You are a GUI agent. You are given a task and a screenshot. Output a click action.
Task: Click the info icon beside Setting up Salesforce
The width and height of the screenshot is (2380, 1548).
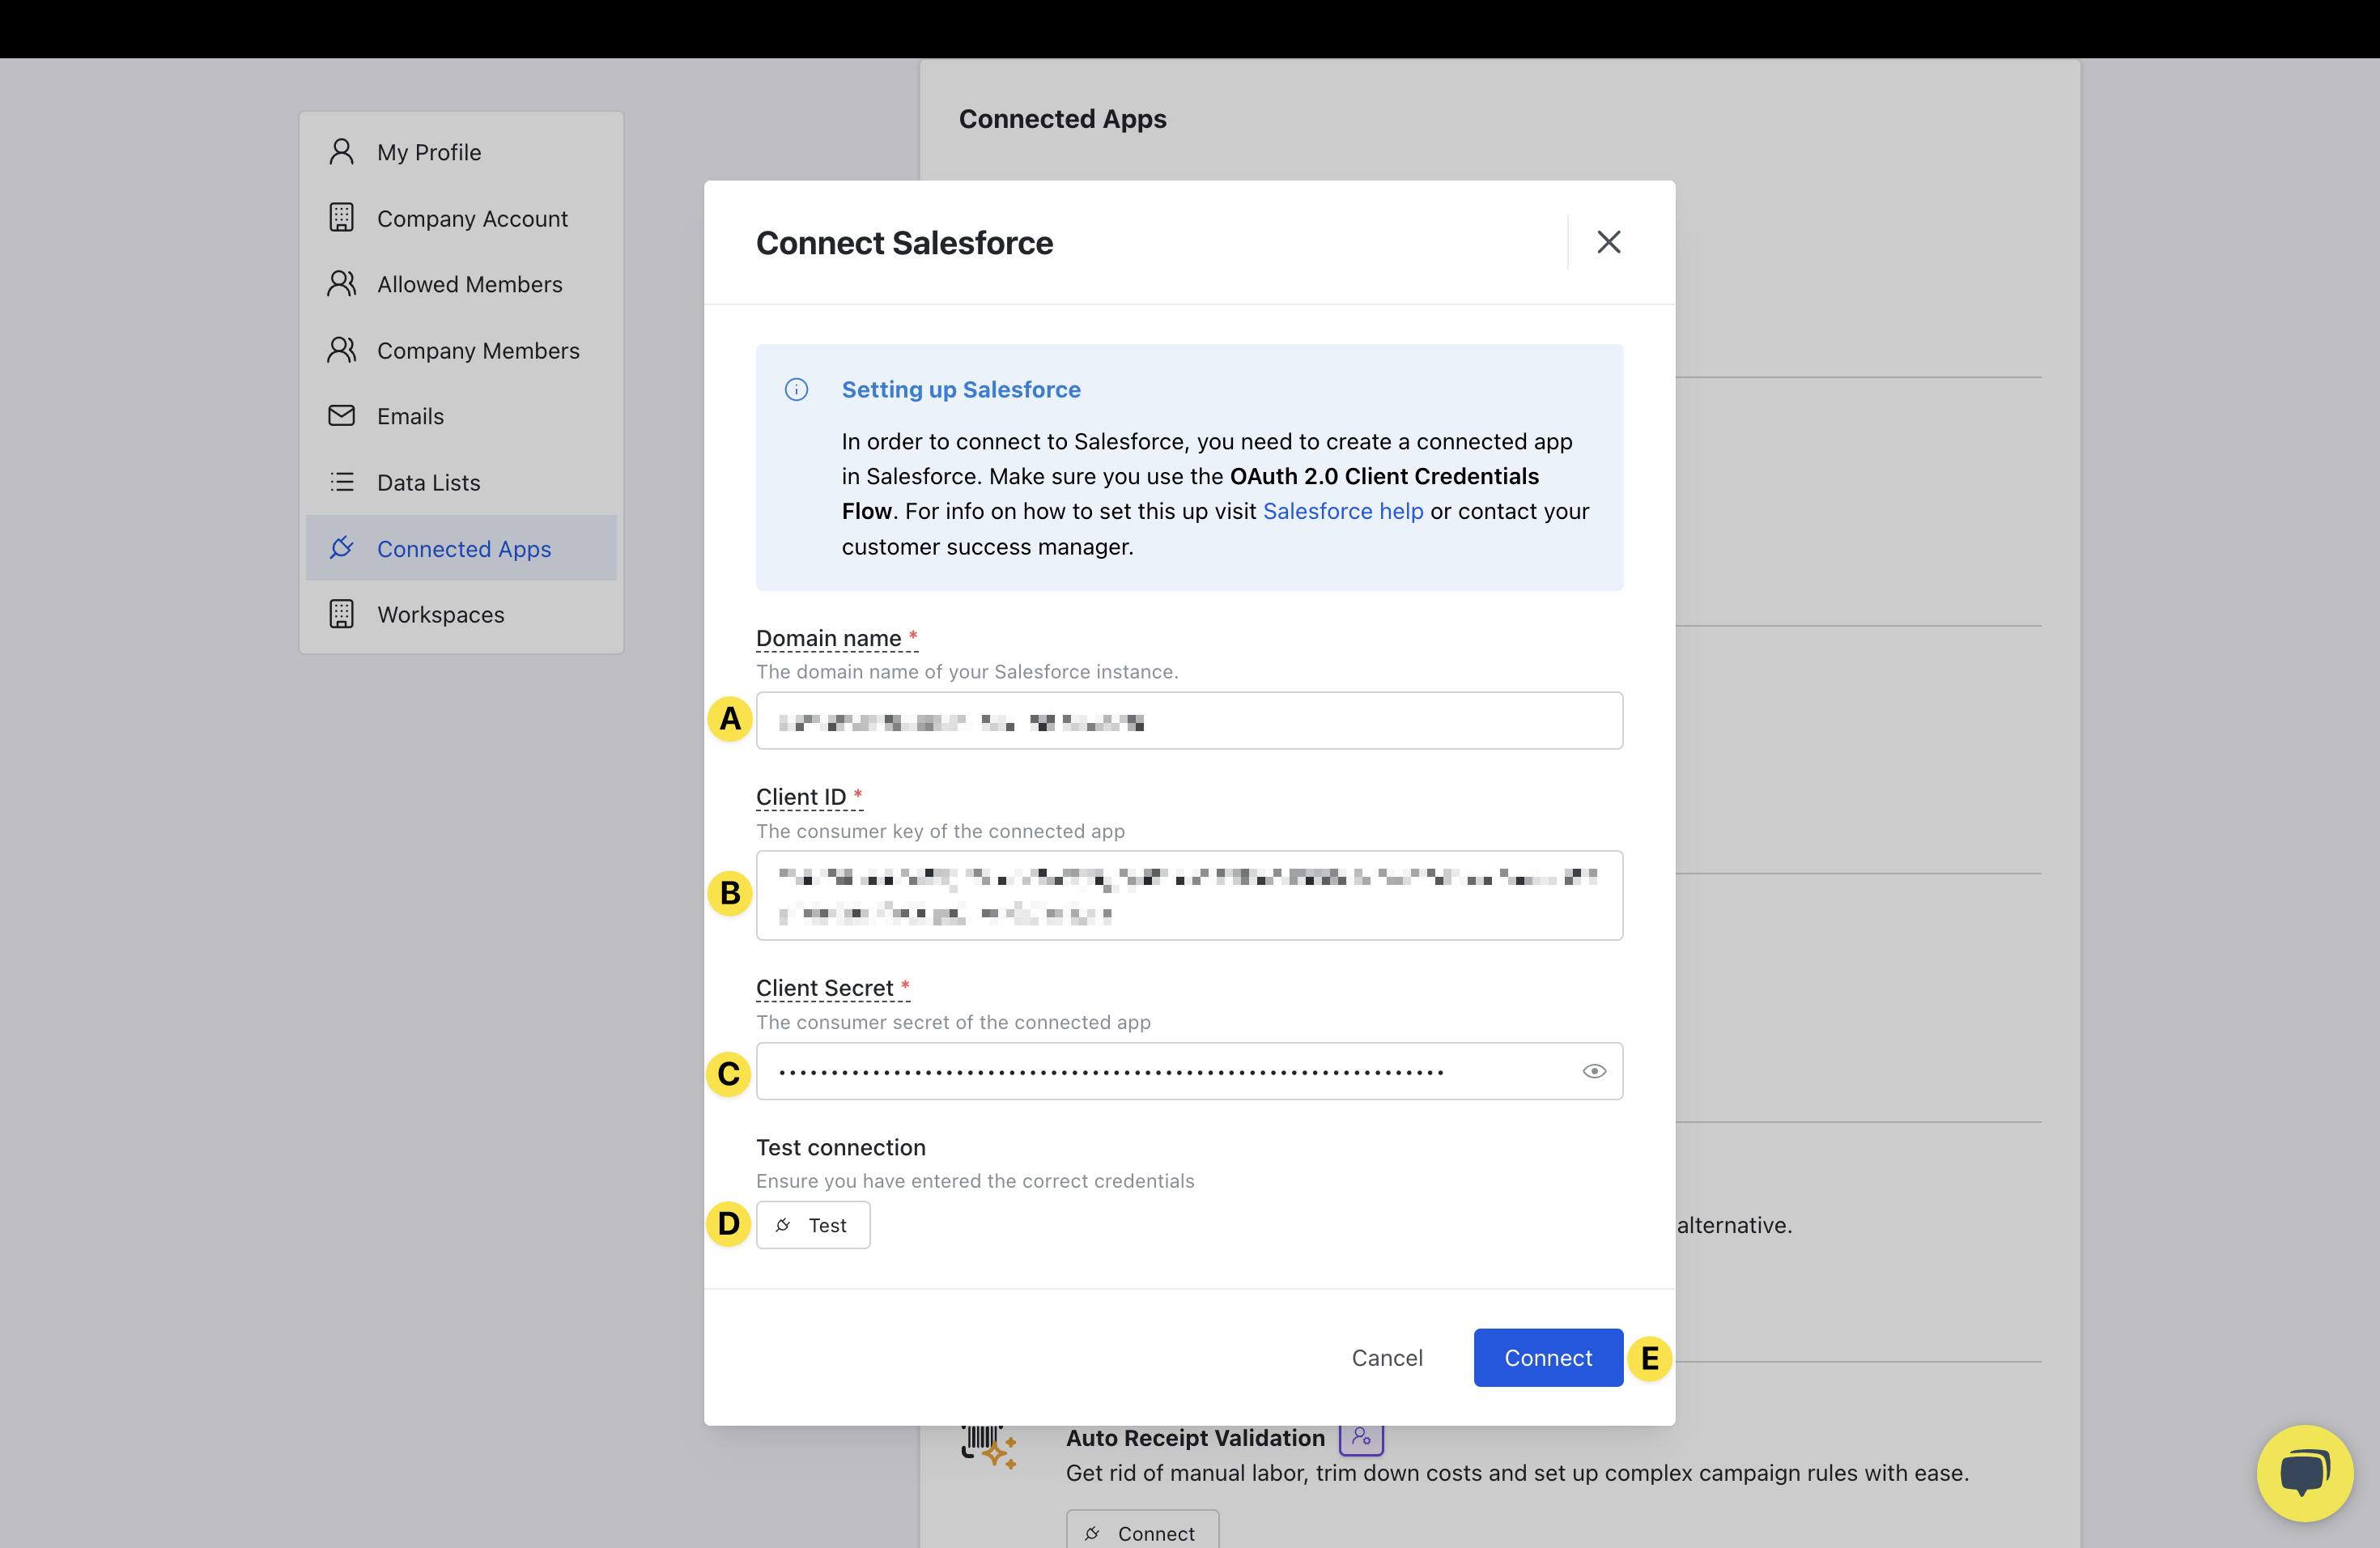[x=796, y=389]
